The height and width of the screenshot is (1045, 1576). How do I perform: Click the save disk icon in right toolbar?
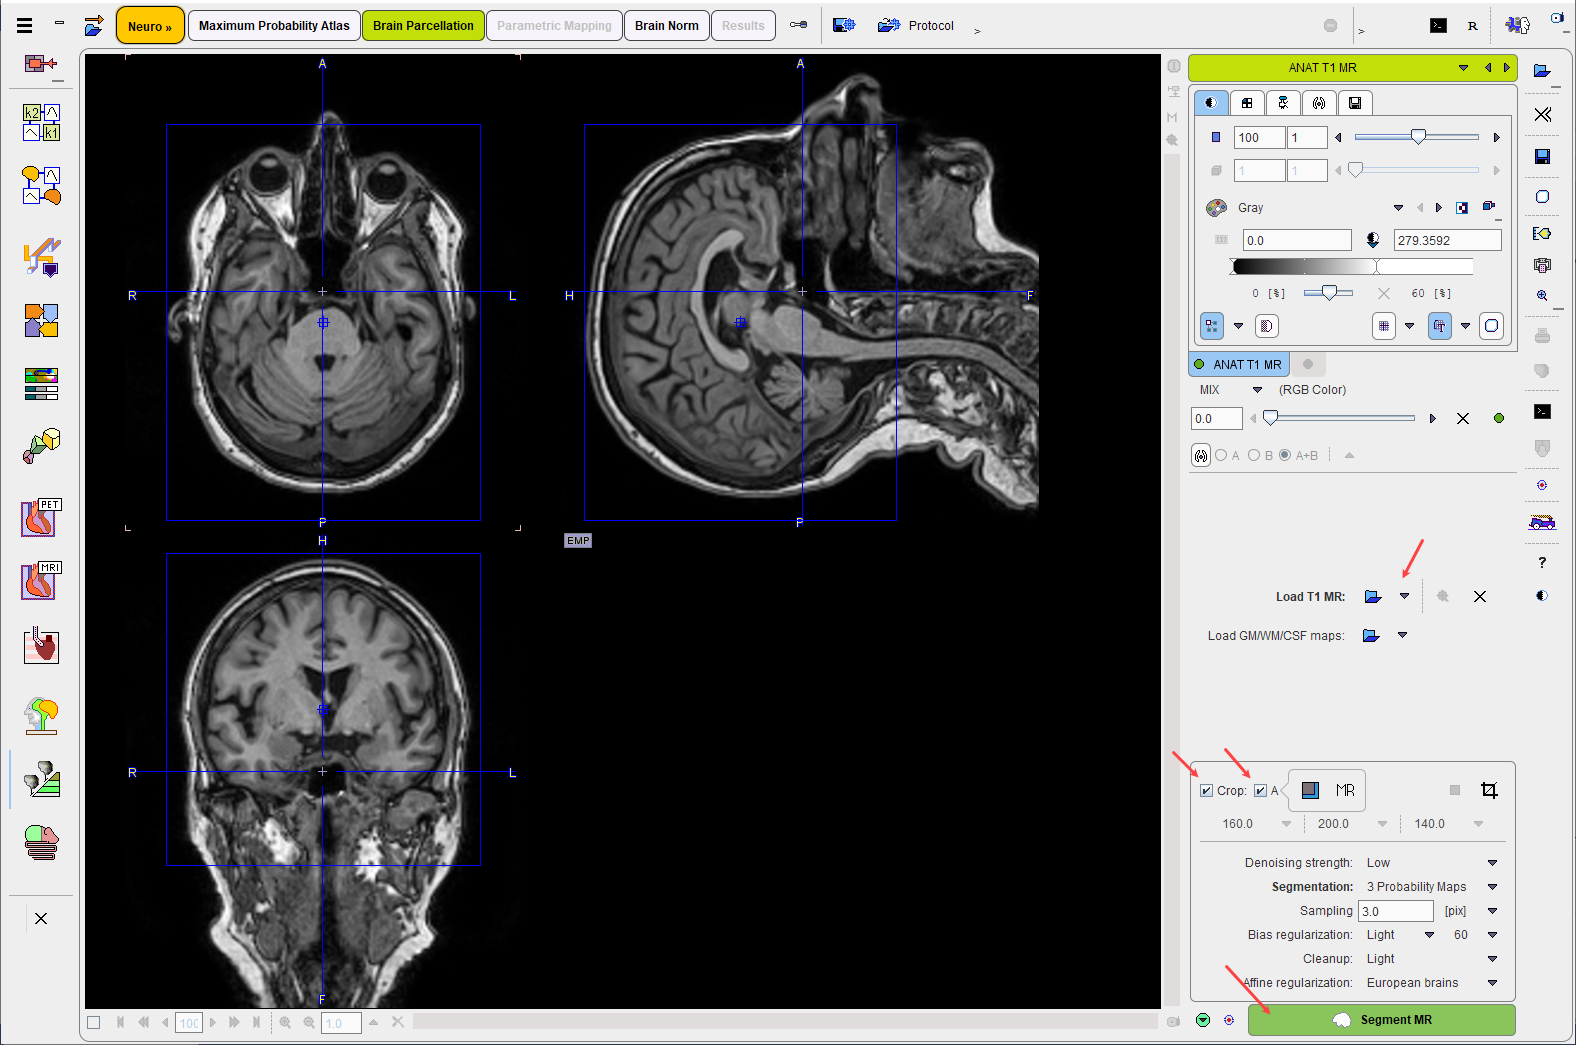click(x=1542, y=156)
